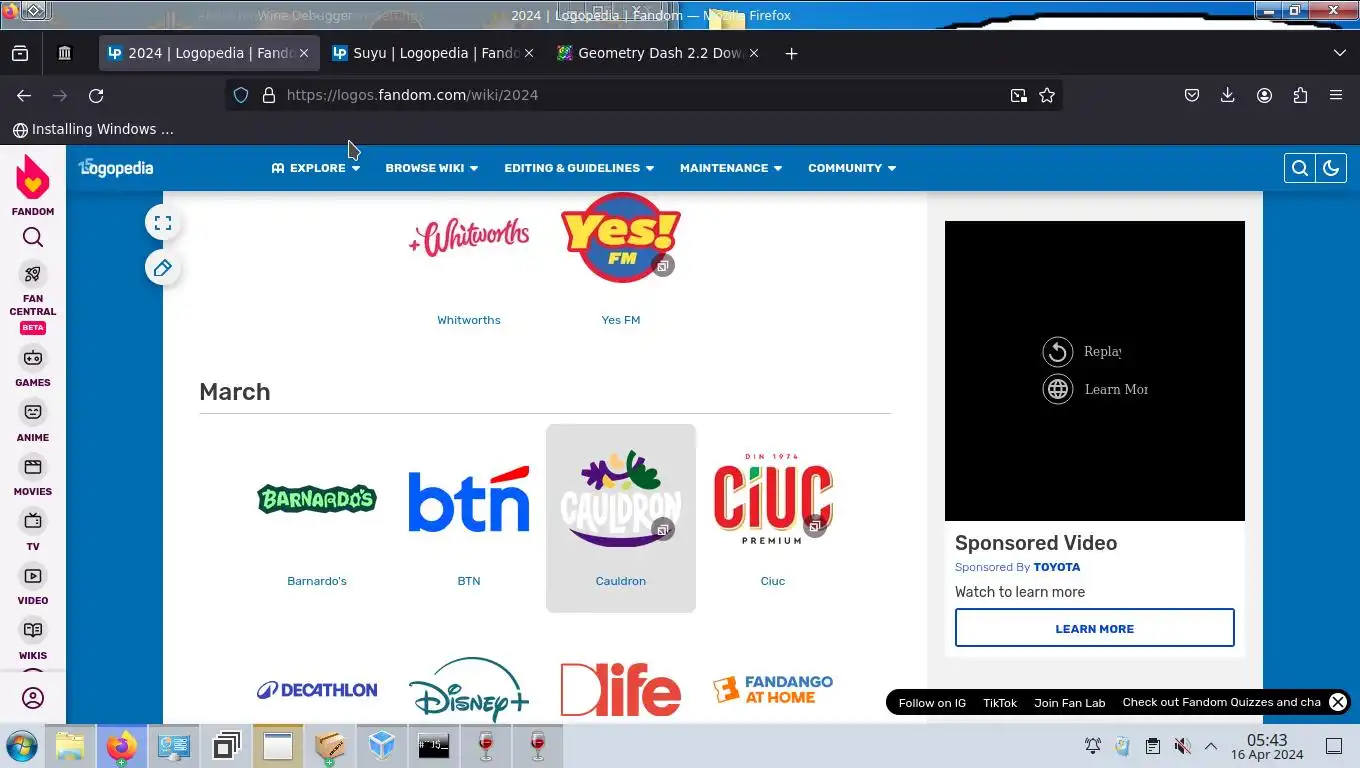
Task: Show hidden system tray icons
Action: [x=1210, y=746]
